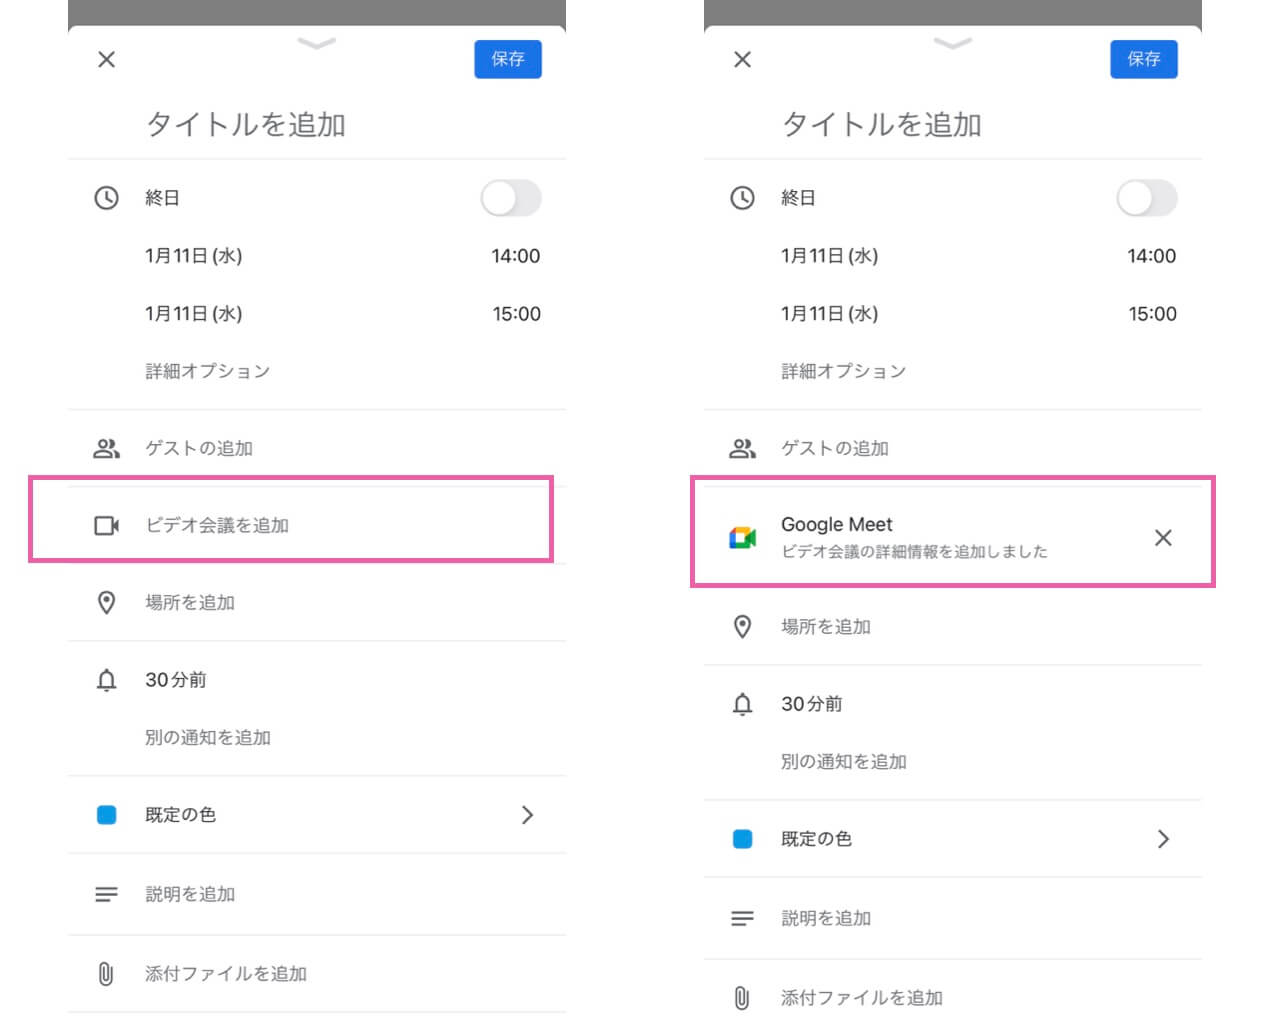1266x1020 pixels.
Task: Click the clock icon in left panel
Action: (x=106, y=198)
